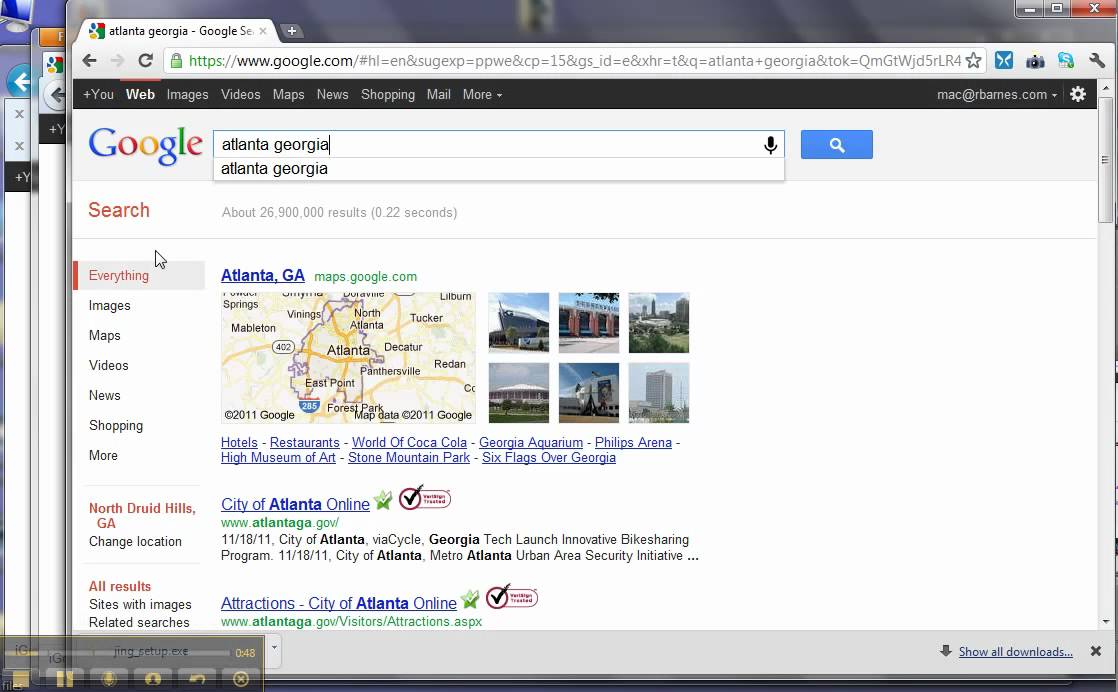
Task: Pause the Jing recording
Action: tap(65, 679)
